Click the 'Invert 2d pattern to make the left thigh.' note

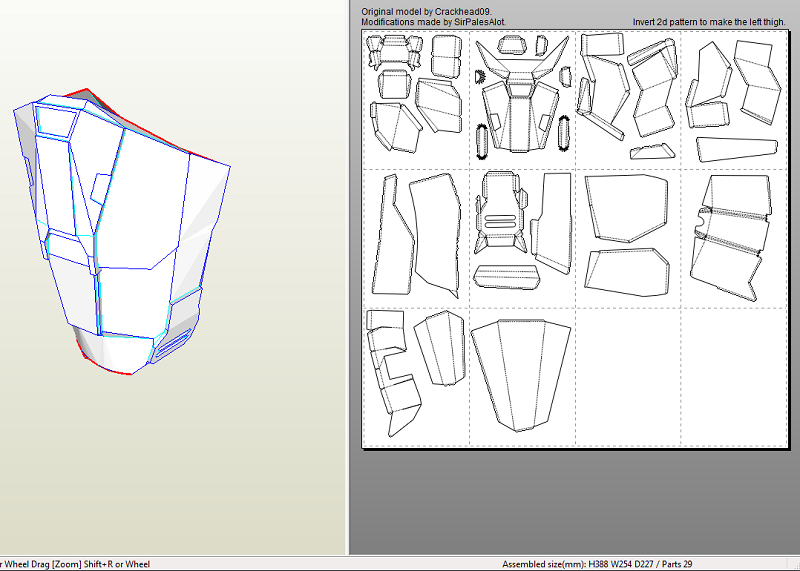pyautogui.click(x=709, y=22)
